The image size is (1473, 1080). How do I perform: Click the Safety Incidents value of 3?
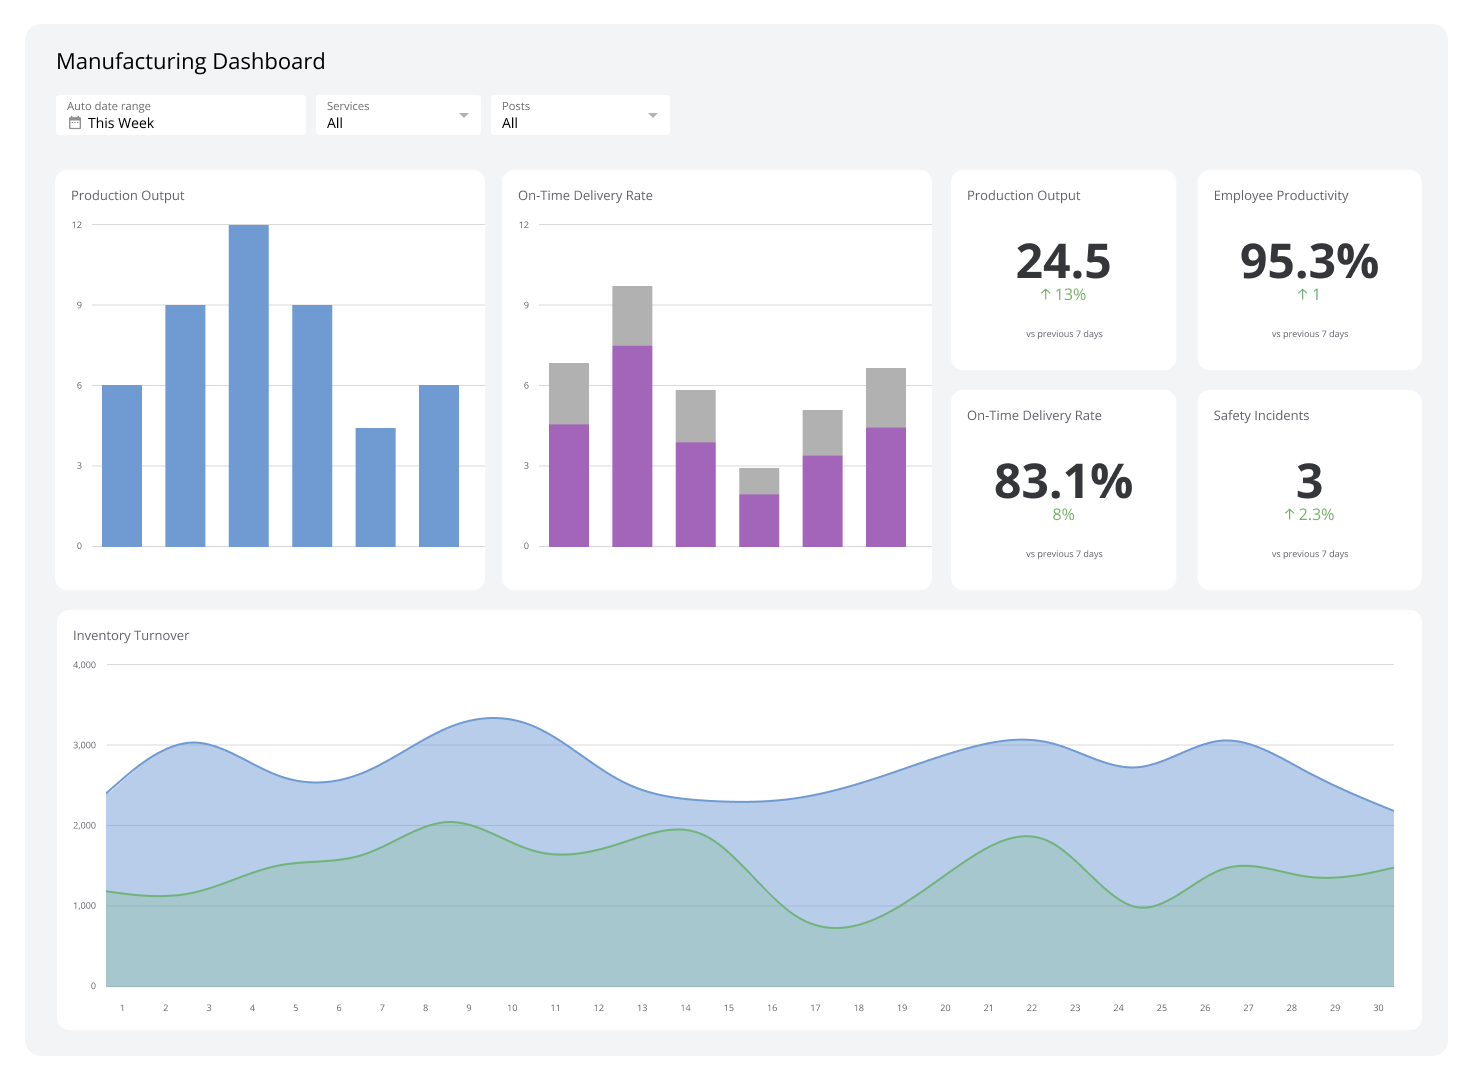[x=1309, y=482]
